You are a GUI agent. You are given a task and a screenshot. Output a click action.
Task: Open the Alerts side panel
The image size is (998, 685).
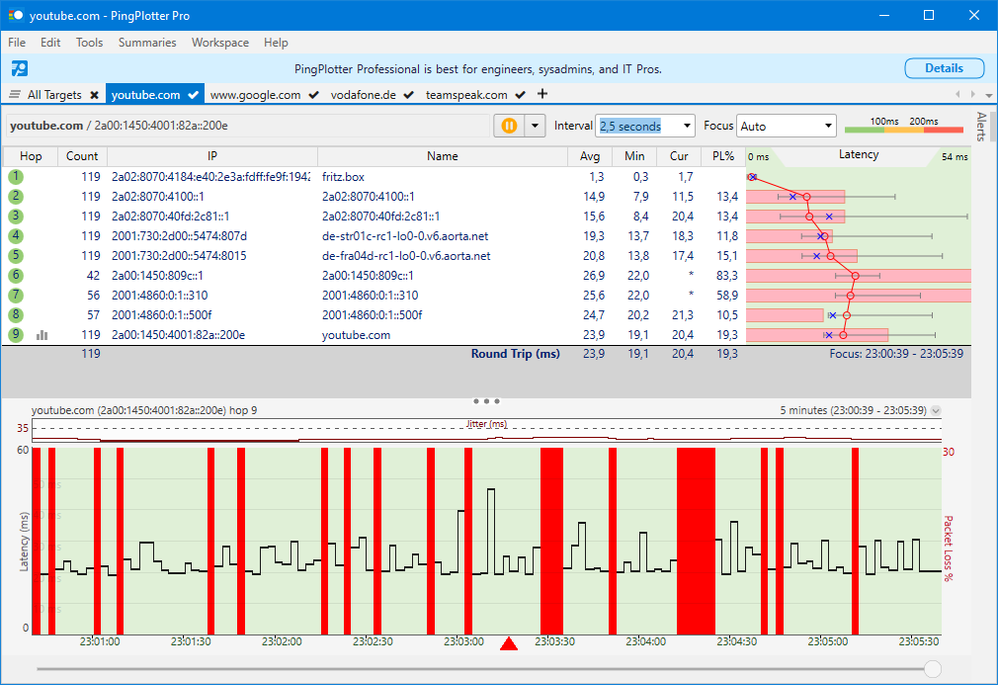coord(981,127)
